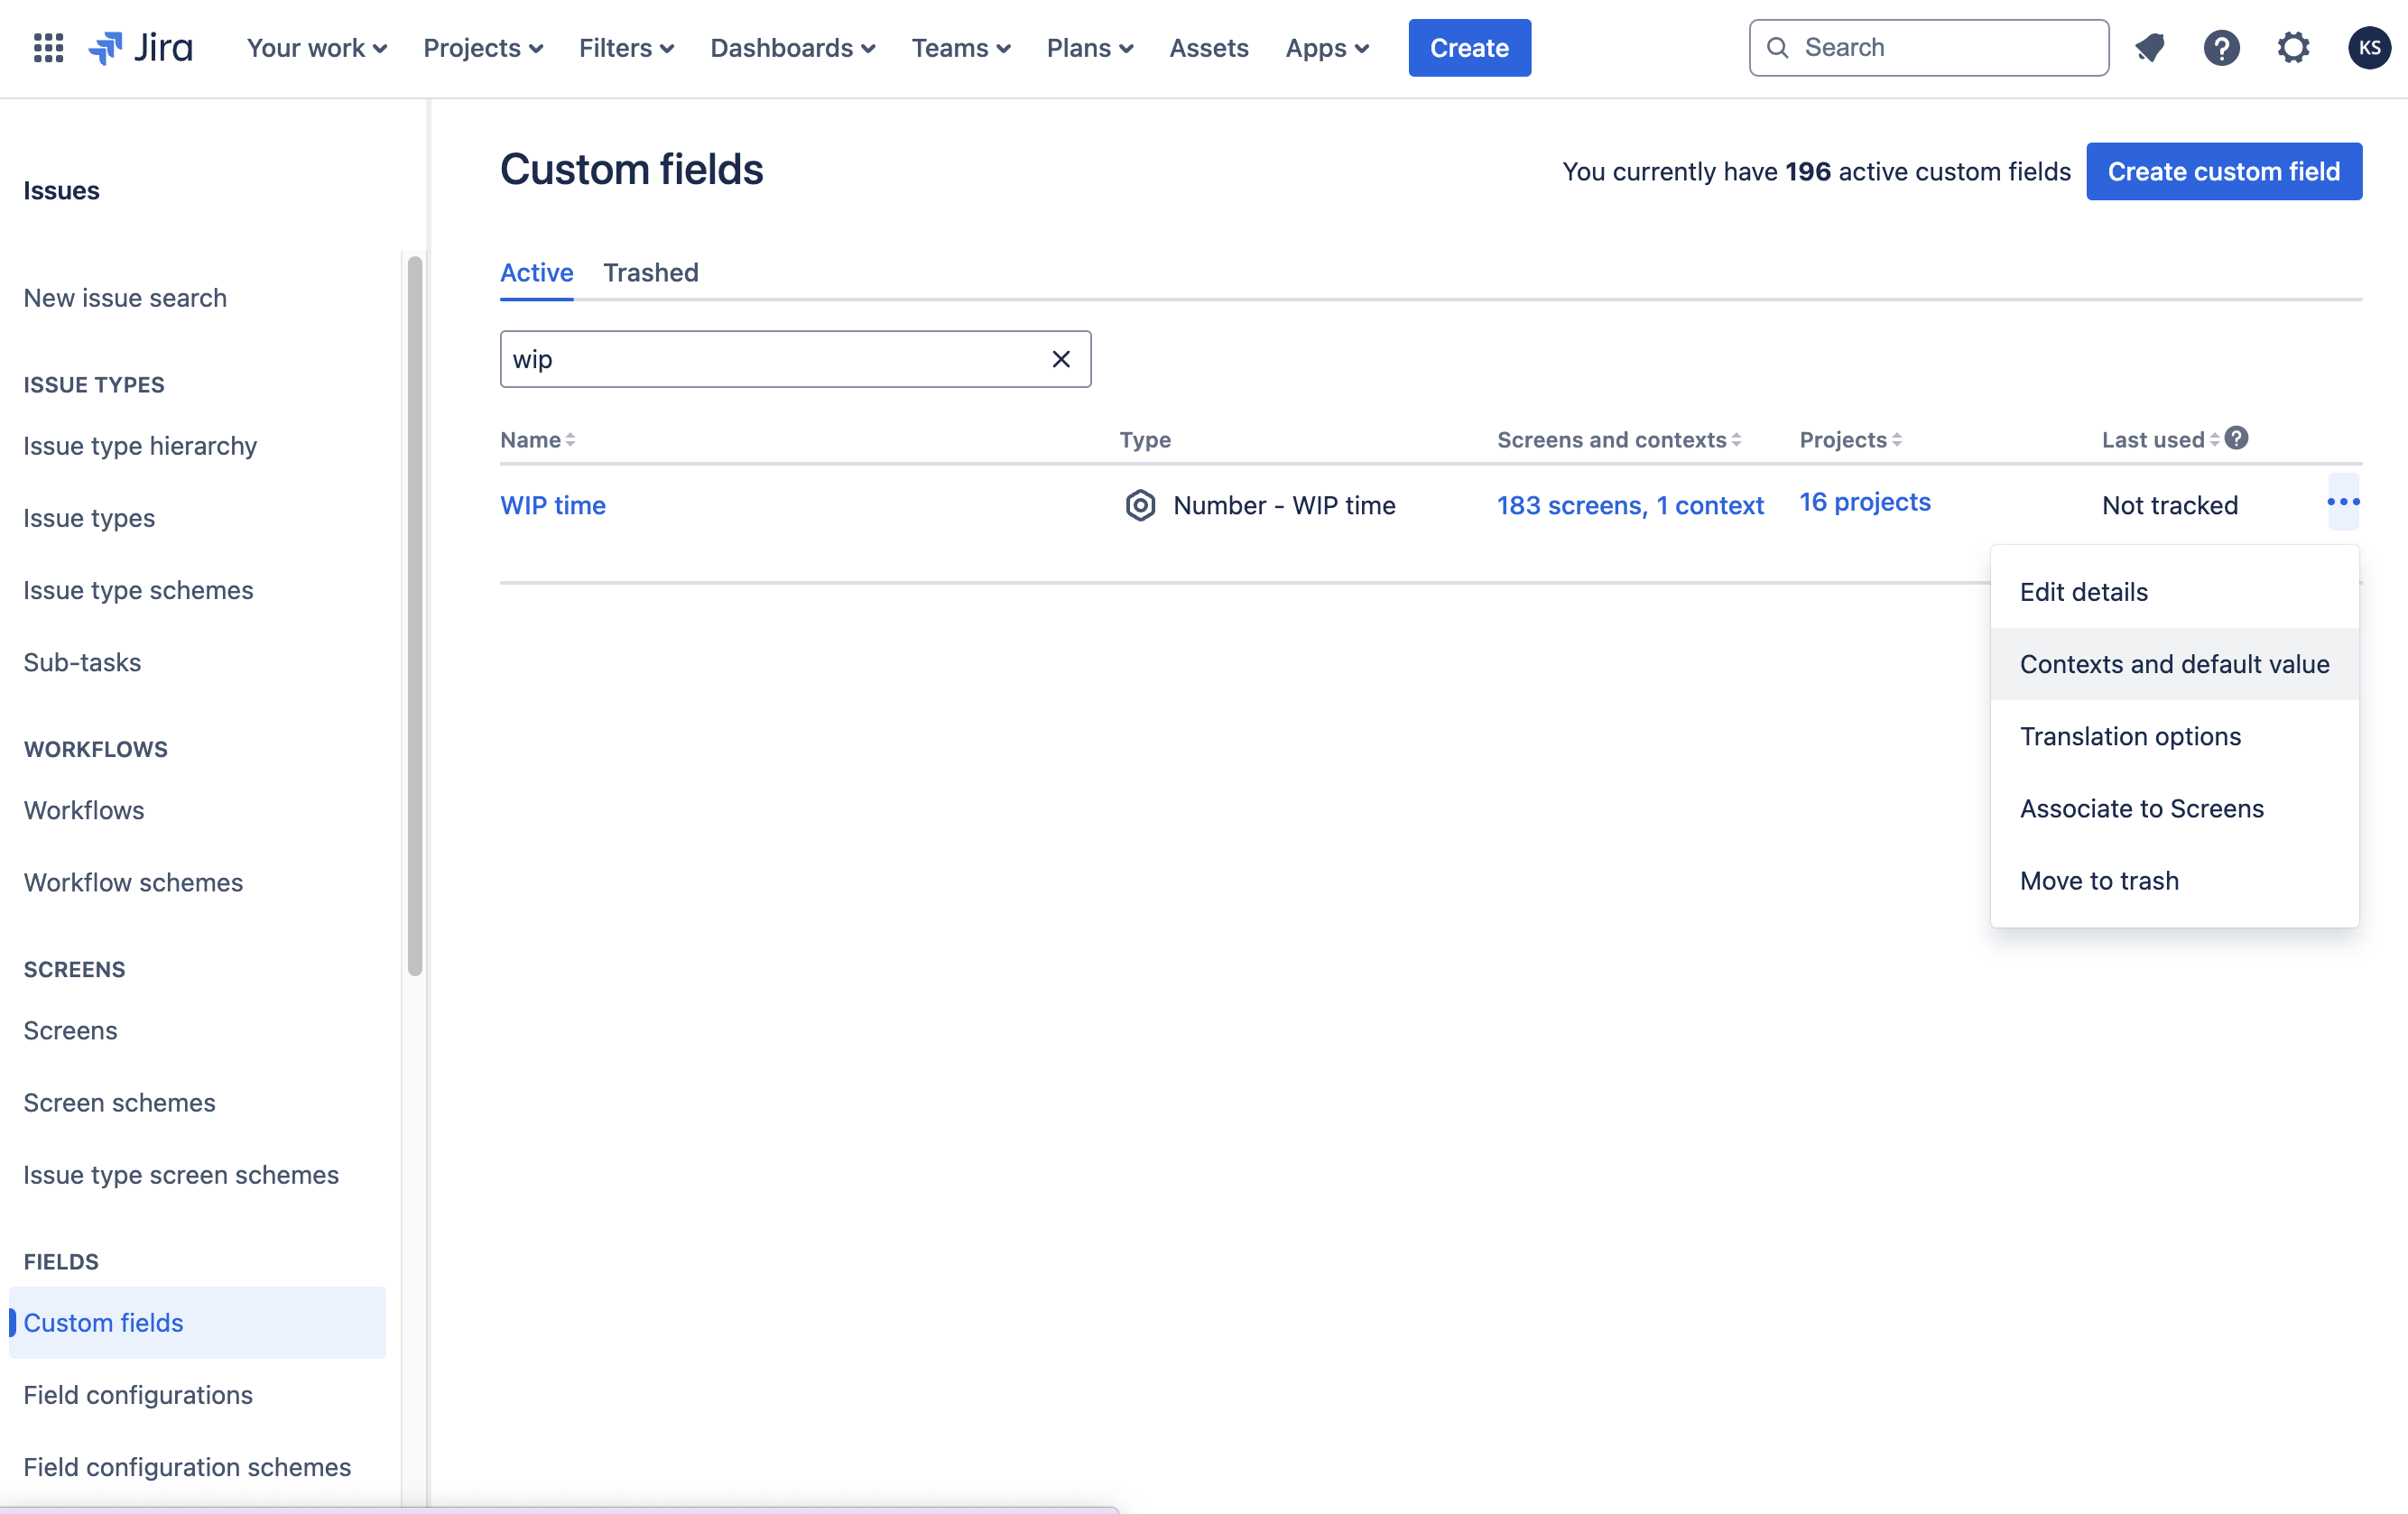Switch to the Trashed tab
Viewport: 2408px width, 1514px height.
650,272
